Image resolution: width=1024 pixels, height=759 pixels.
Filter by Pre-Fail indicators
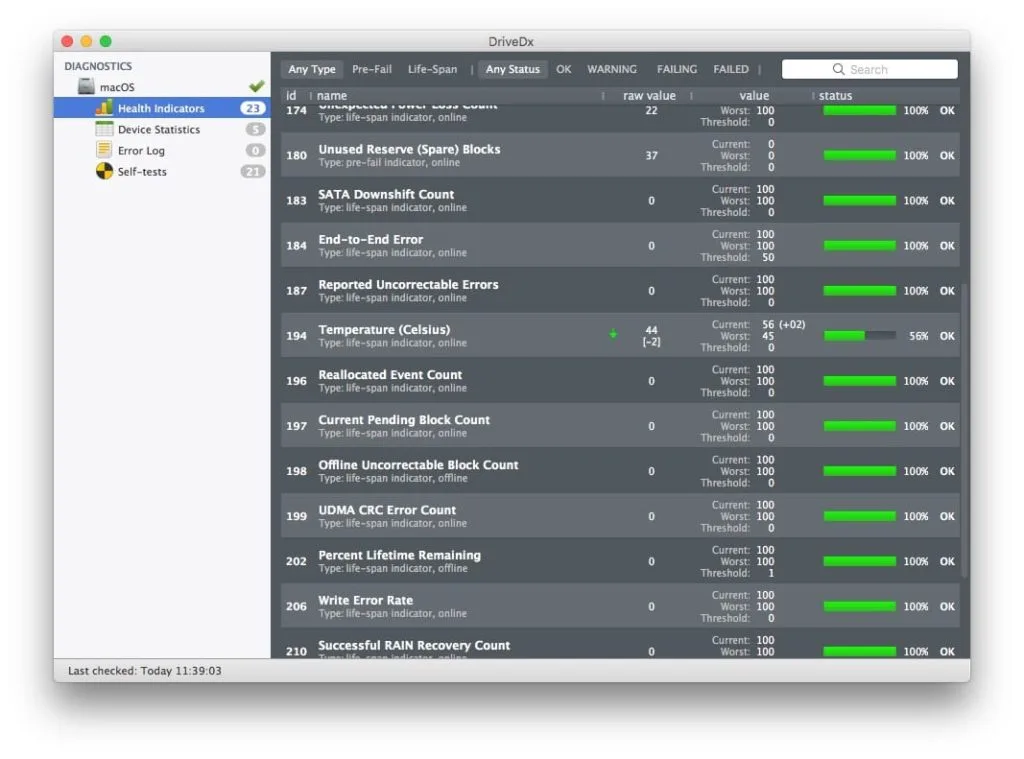[372, 69]
